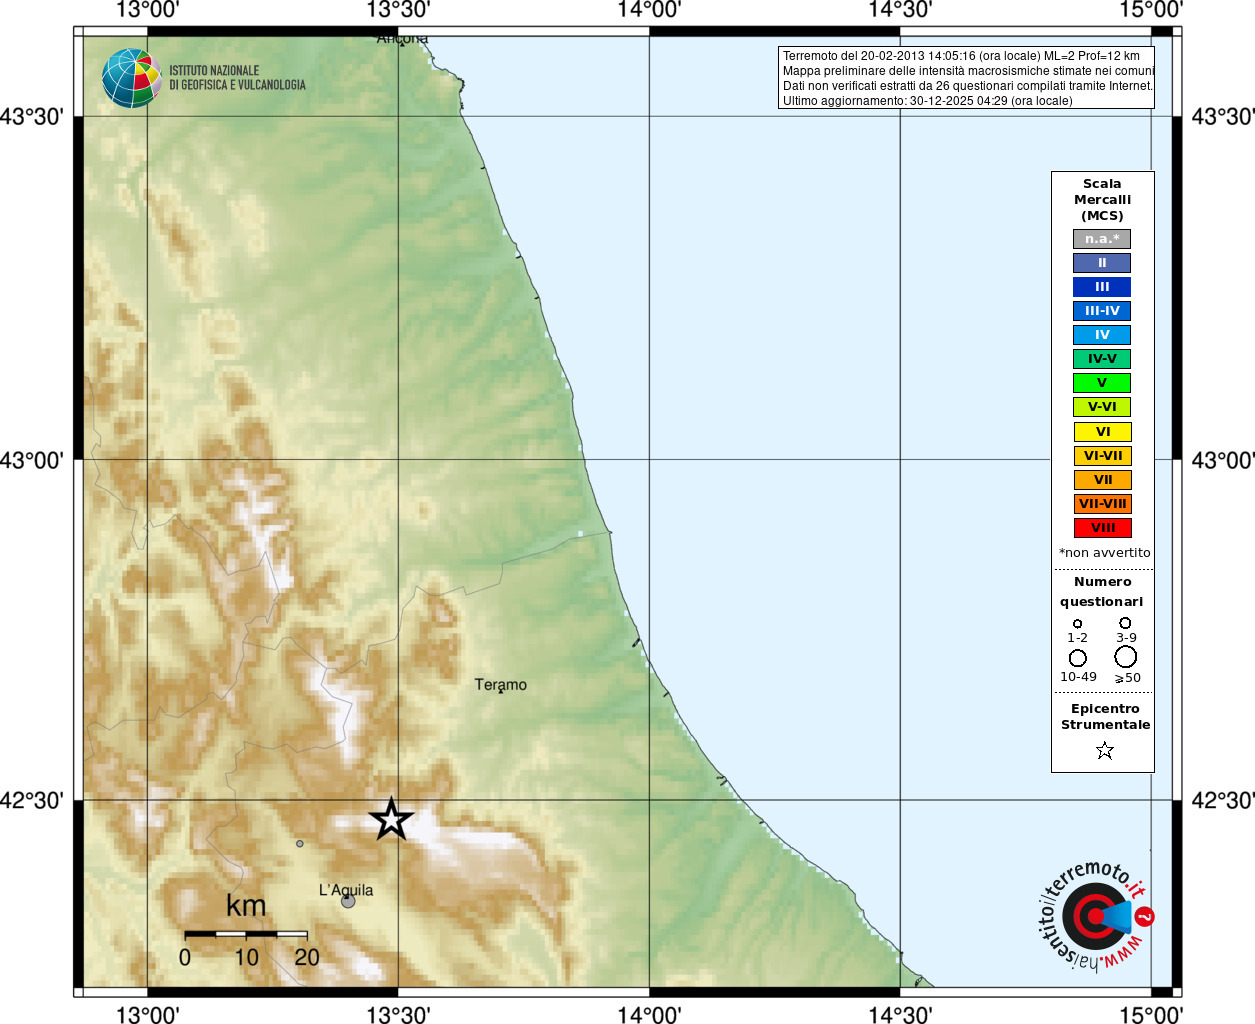Image resolution: width=1255 pixels, height=1024 pixels.
Task: Click the 10-49 questionnaire circle symbol
Action: tap(1078, 658)
